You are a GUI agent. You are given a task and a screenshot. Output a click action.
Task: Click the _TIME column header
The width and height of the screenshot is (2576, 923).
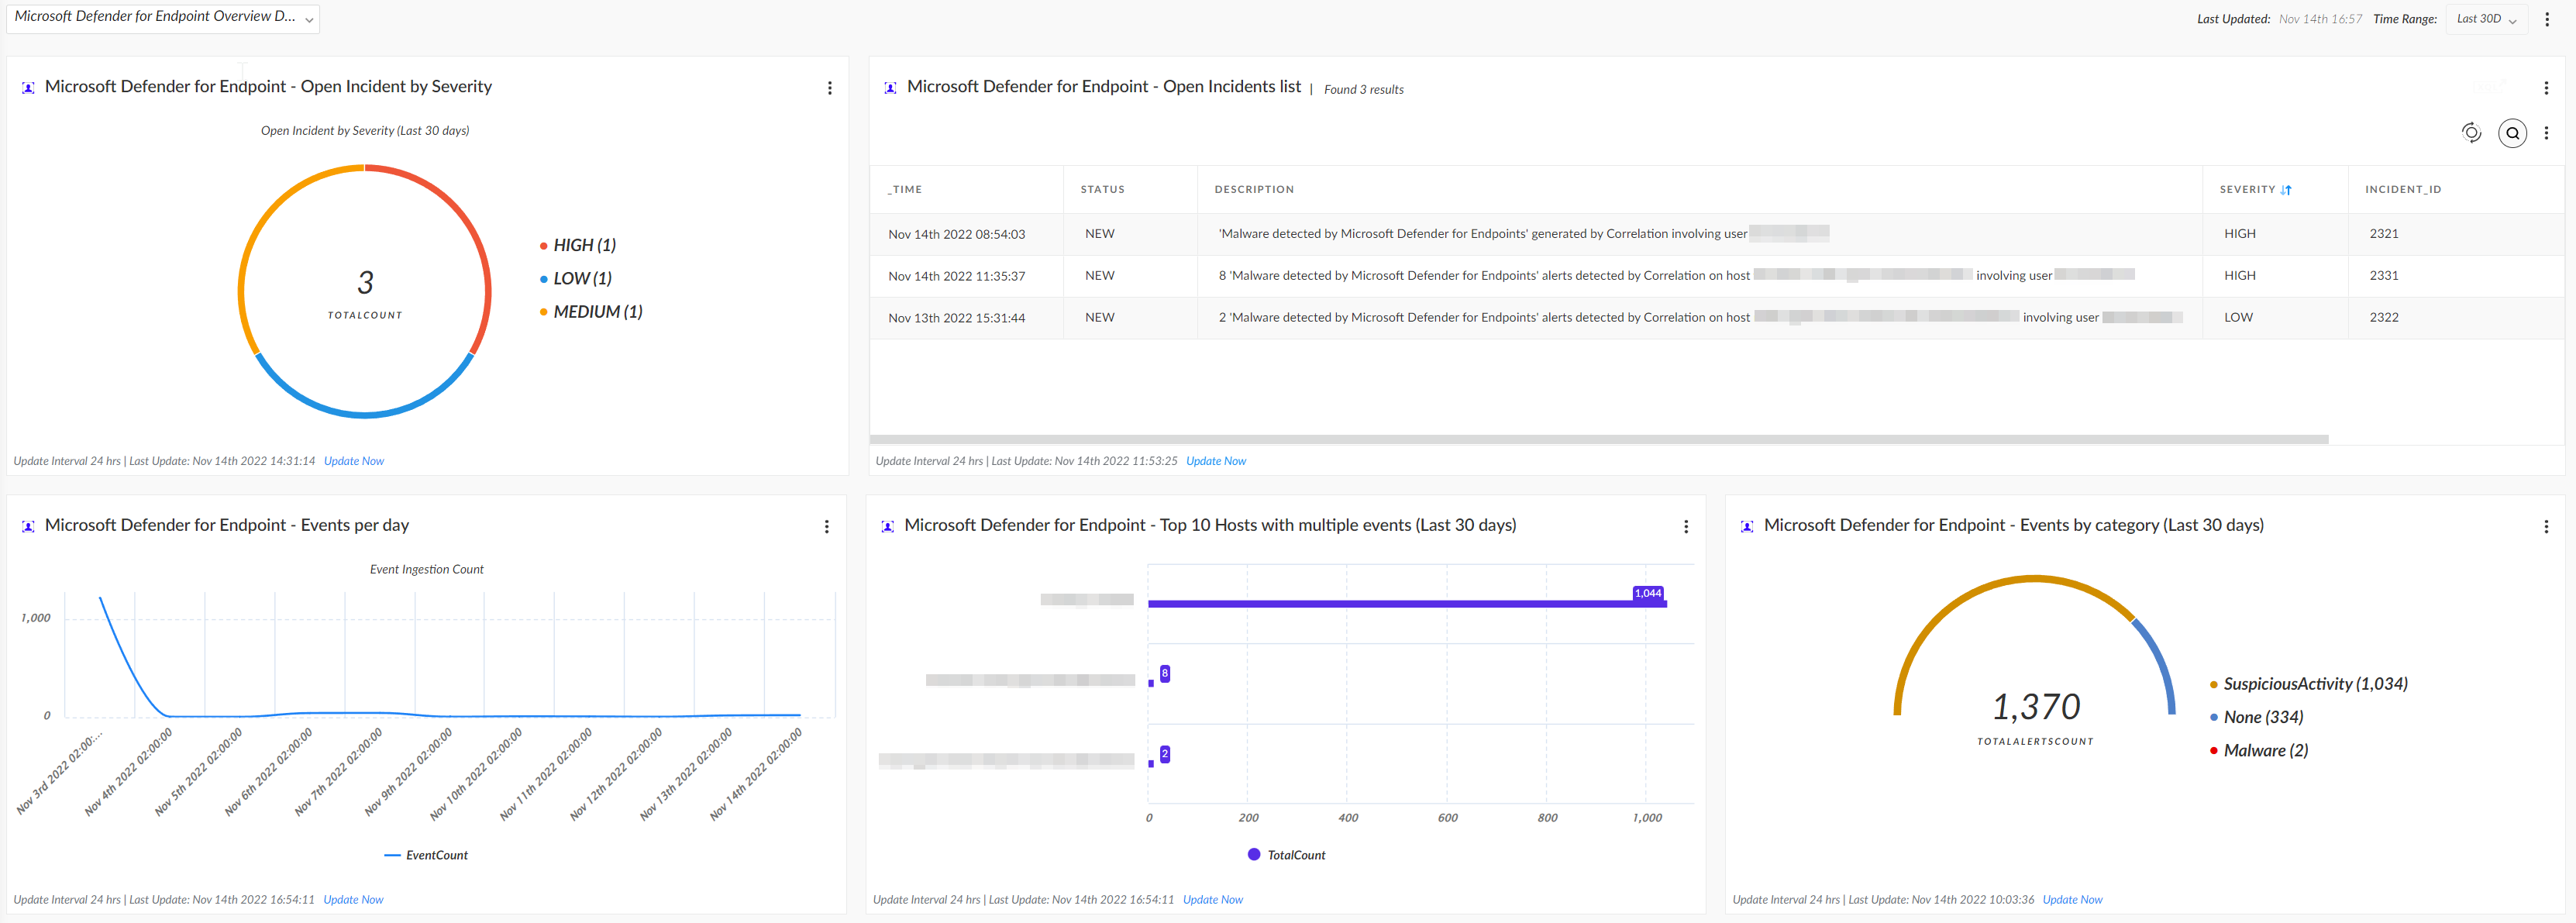pyautogui.click(x=905, y=190)
